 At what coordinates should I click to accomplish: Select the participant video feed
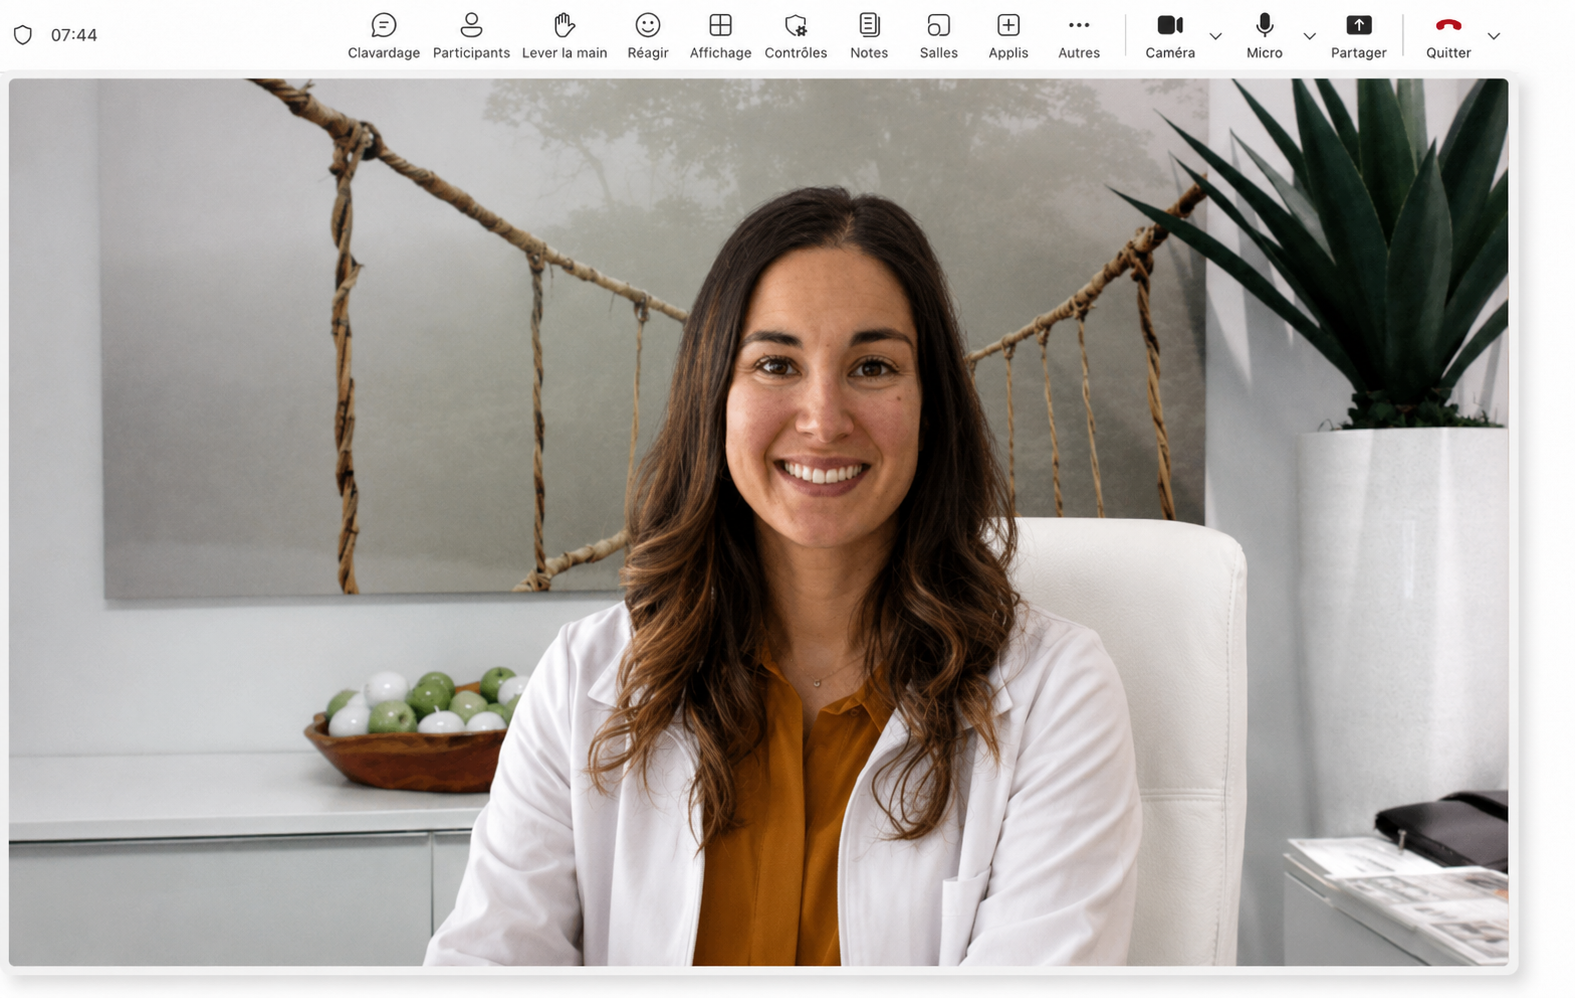pos(758,522)
